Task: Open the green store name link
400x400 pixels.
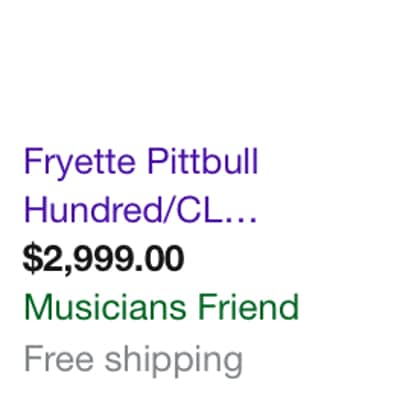Action: (x=162, y=307)
